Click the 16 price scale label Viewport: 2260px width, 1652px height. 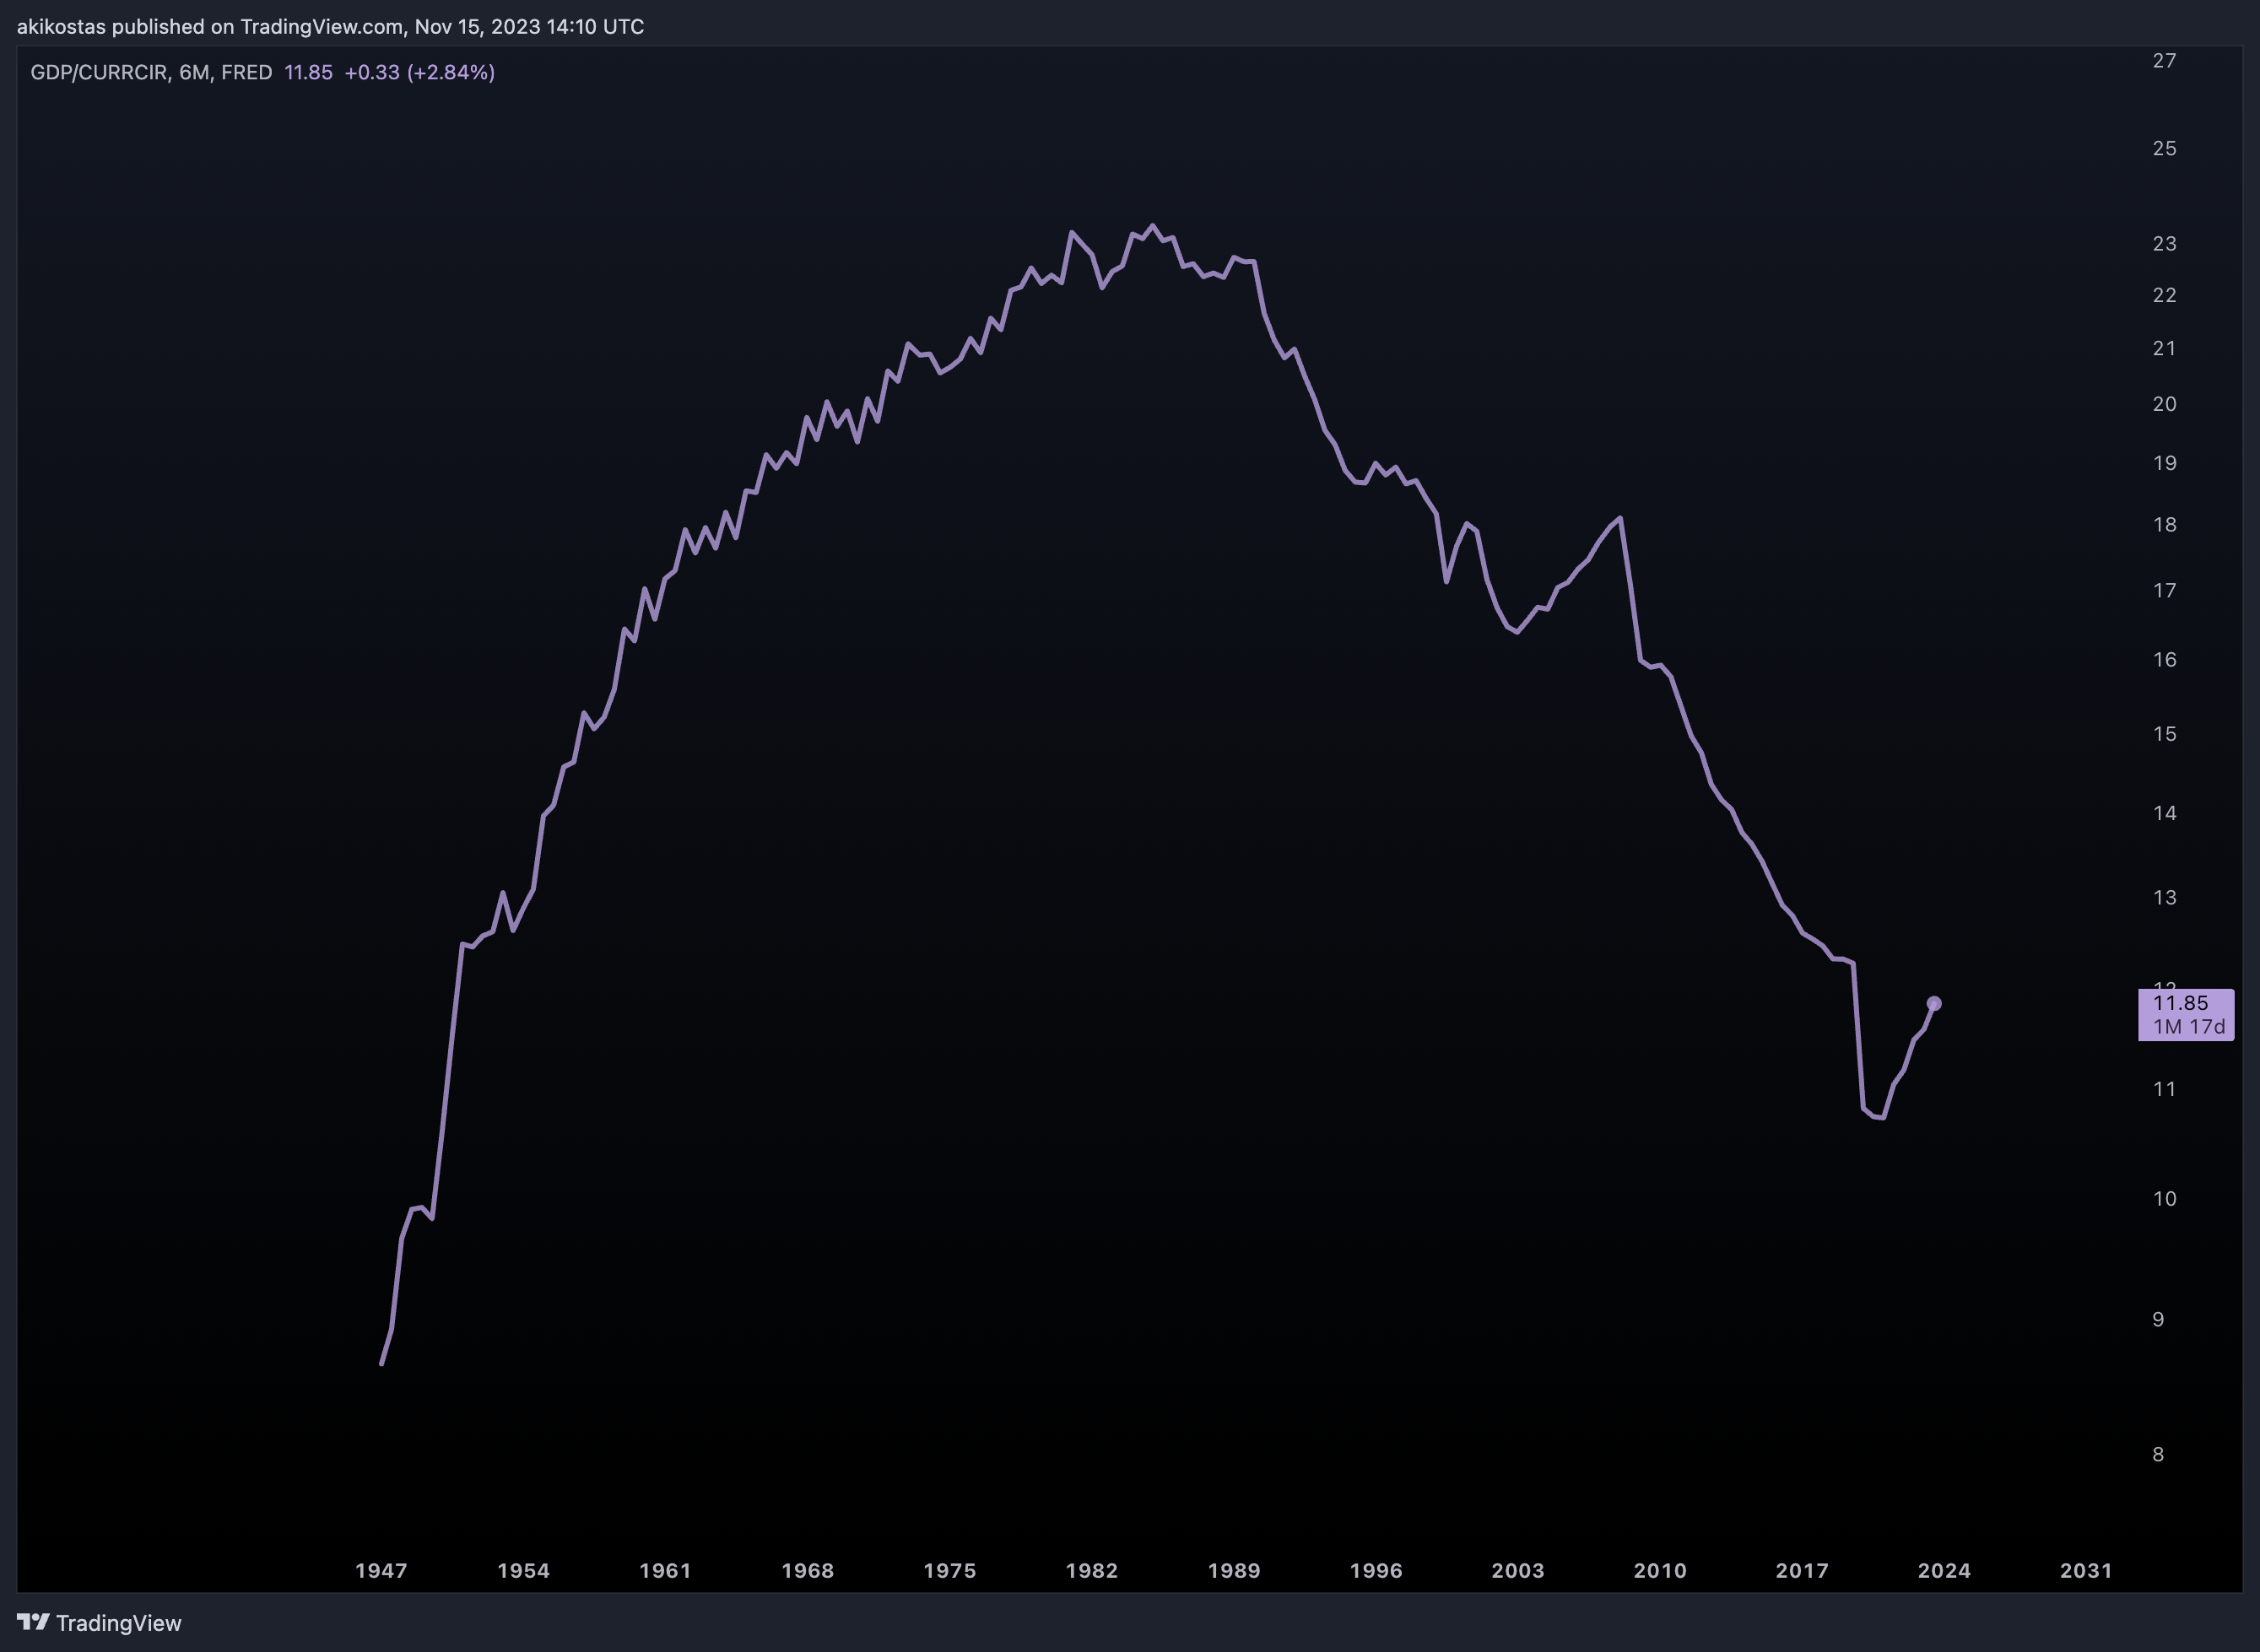point(2165,660)
